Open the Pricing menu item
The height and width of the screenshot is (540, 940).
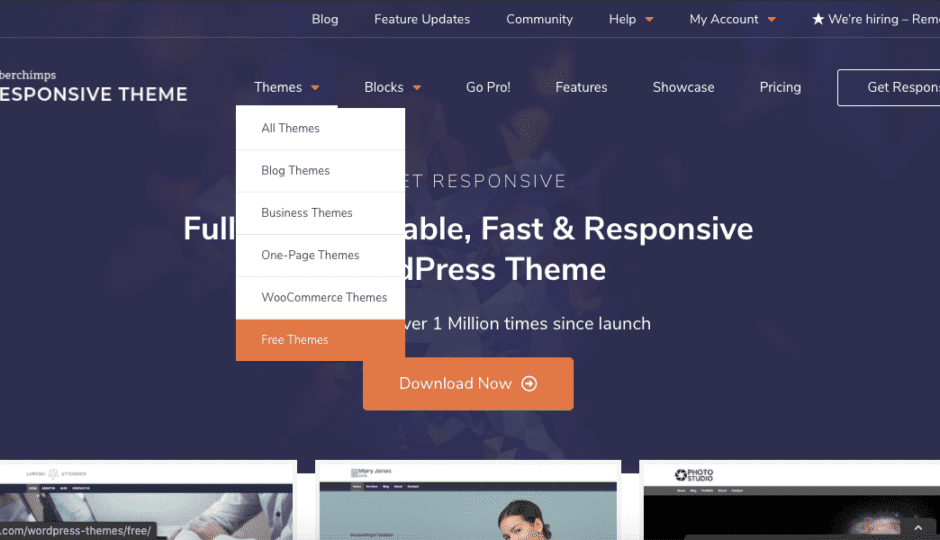click(x=780, y=88)
